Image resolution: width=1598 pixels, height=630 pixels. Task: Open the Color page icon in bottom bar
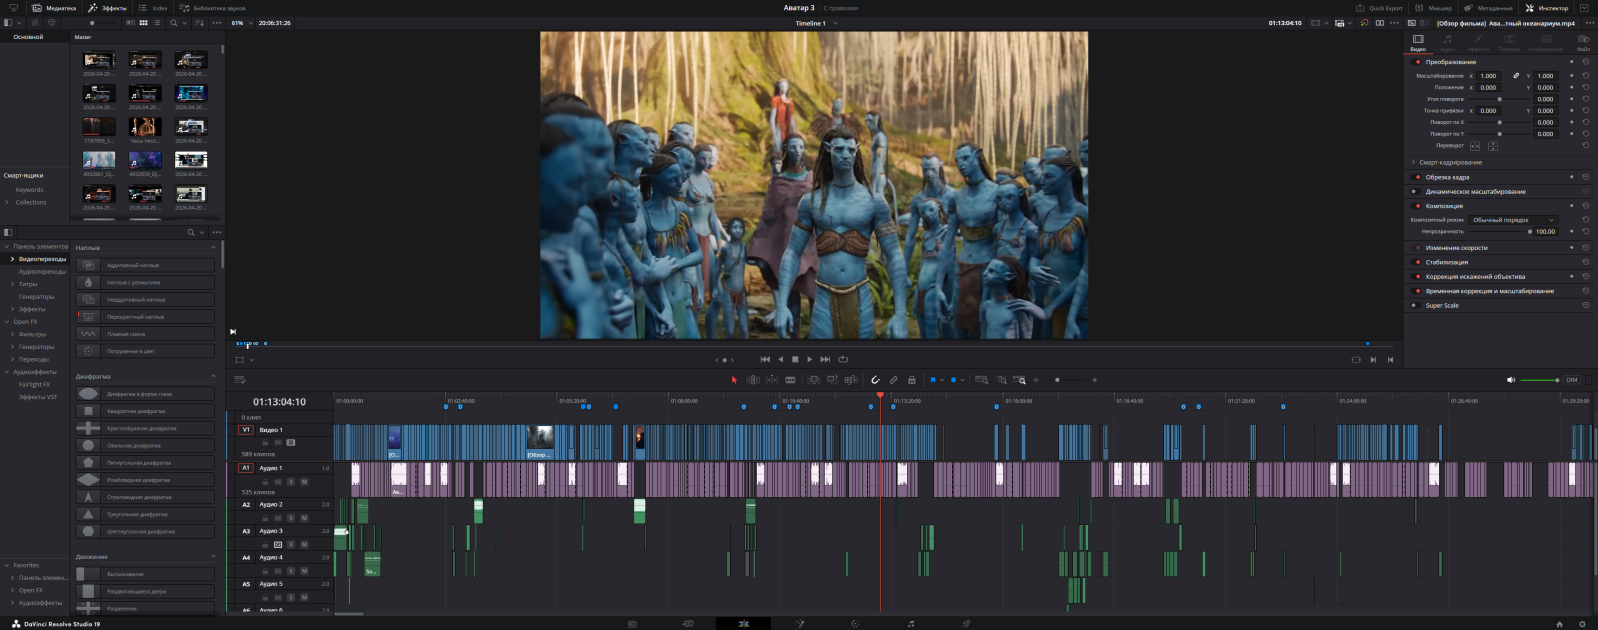855,624
